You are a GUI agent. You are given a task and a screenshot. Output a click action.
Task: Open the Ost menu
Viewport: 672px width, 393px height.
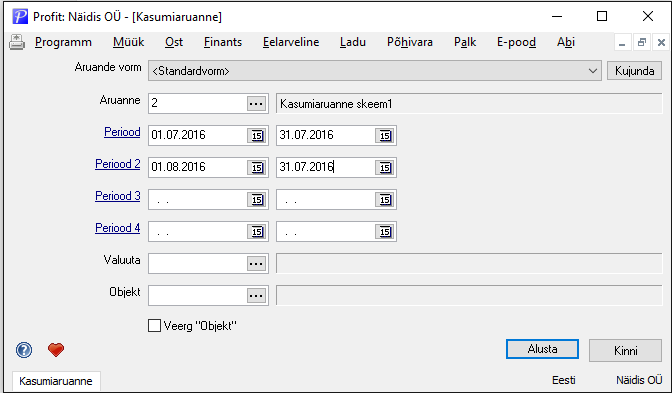174,42
